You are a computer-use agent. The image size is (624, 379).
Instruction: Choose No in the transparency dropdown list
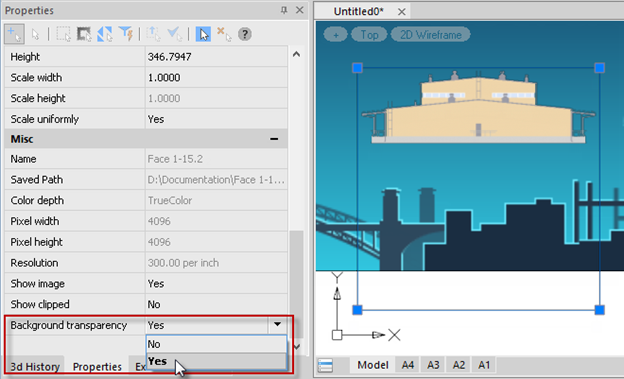216,344
